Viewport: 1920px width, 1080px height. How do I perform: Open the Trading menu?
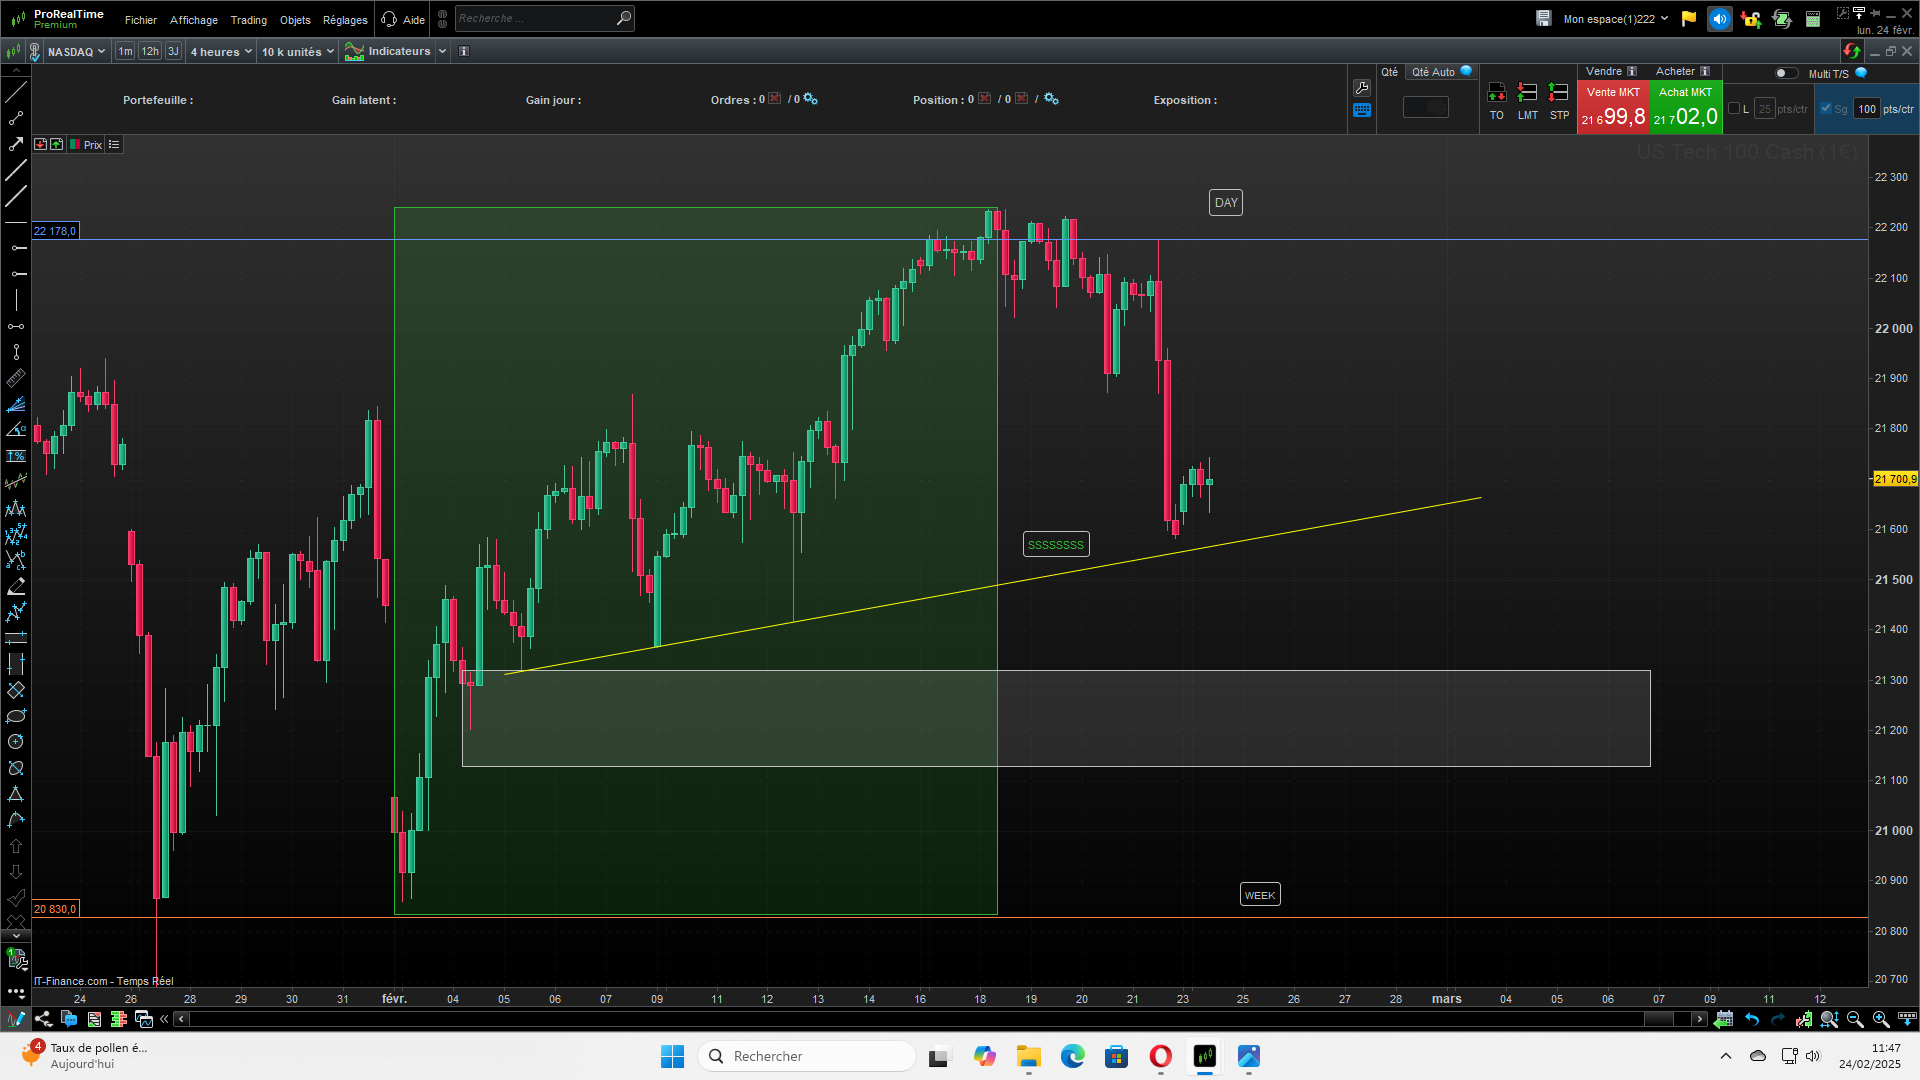tap(248, 20)
